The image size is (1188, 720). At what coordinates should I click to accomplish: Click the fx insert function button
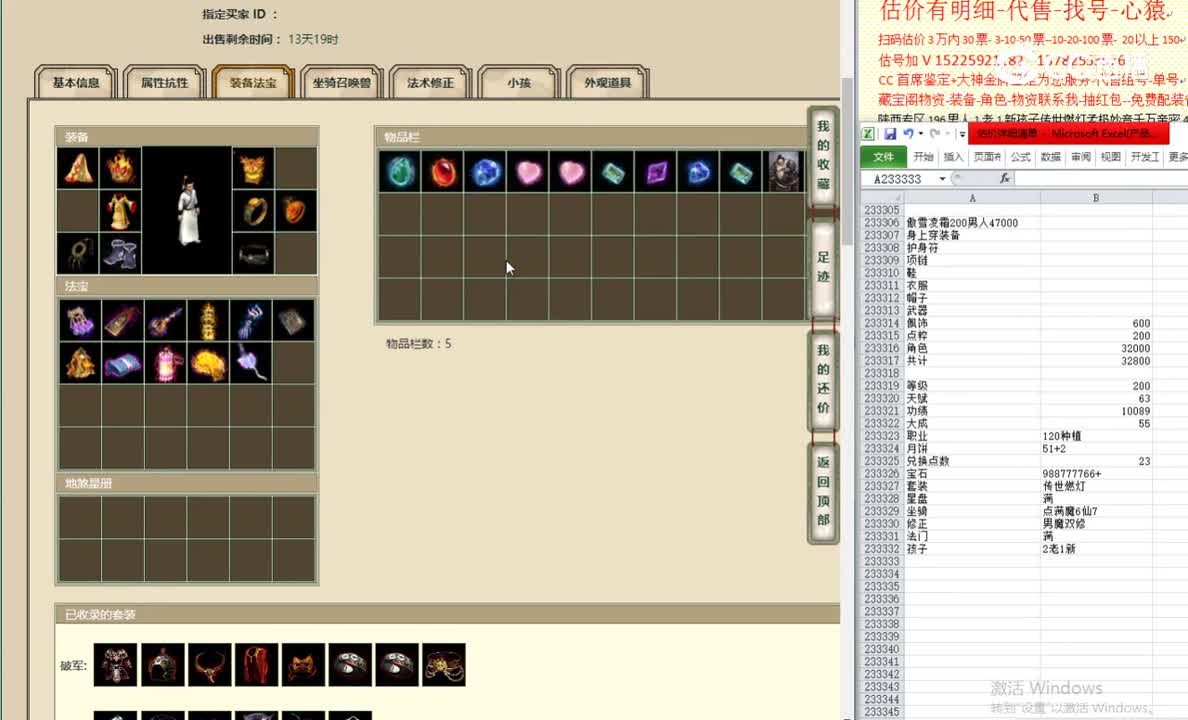(1004, 178)
